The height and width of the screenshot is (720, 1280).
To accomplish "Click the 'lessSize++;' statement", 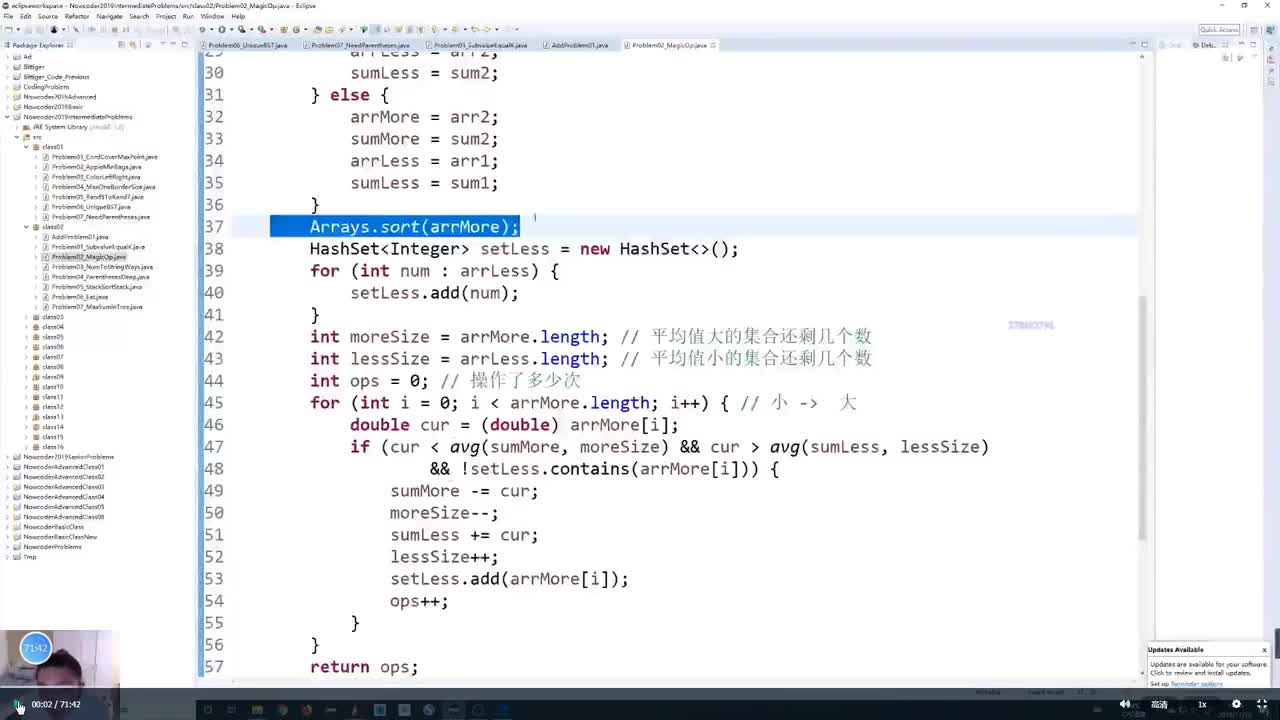I will point(444,557).
